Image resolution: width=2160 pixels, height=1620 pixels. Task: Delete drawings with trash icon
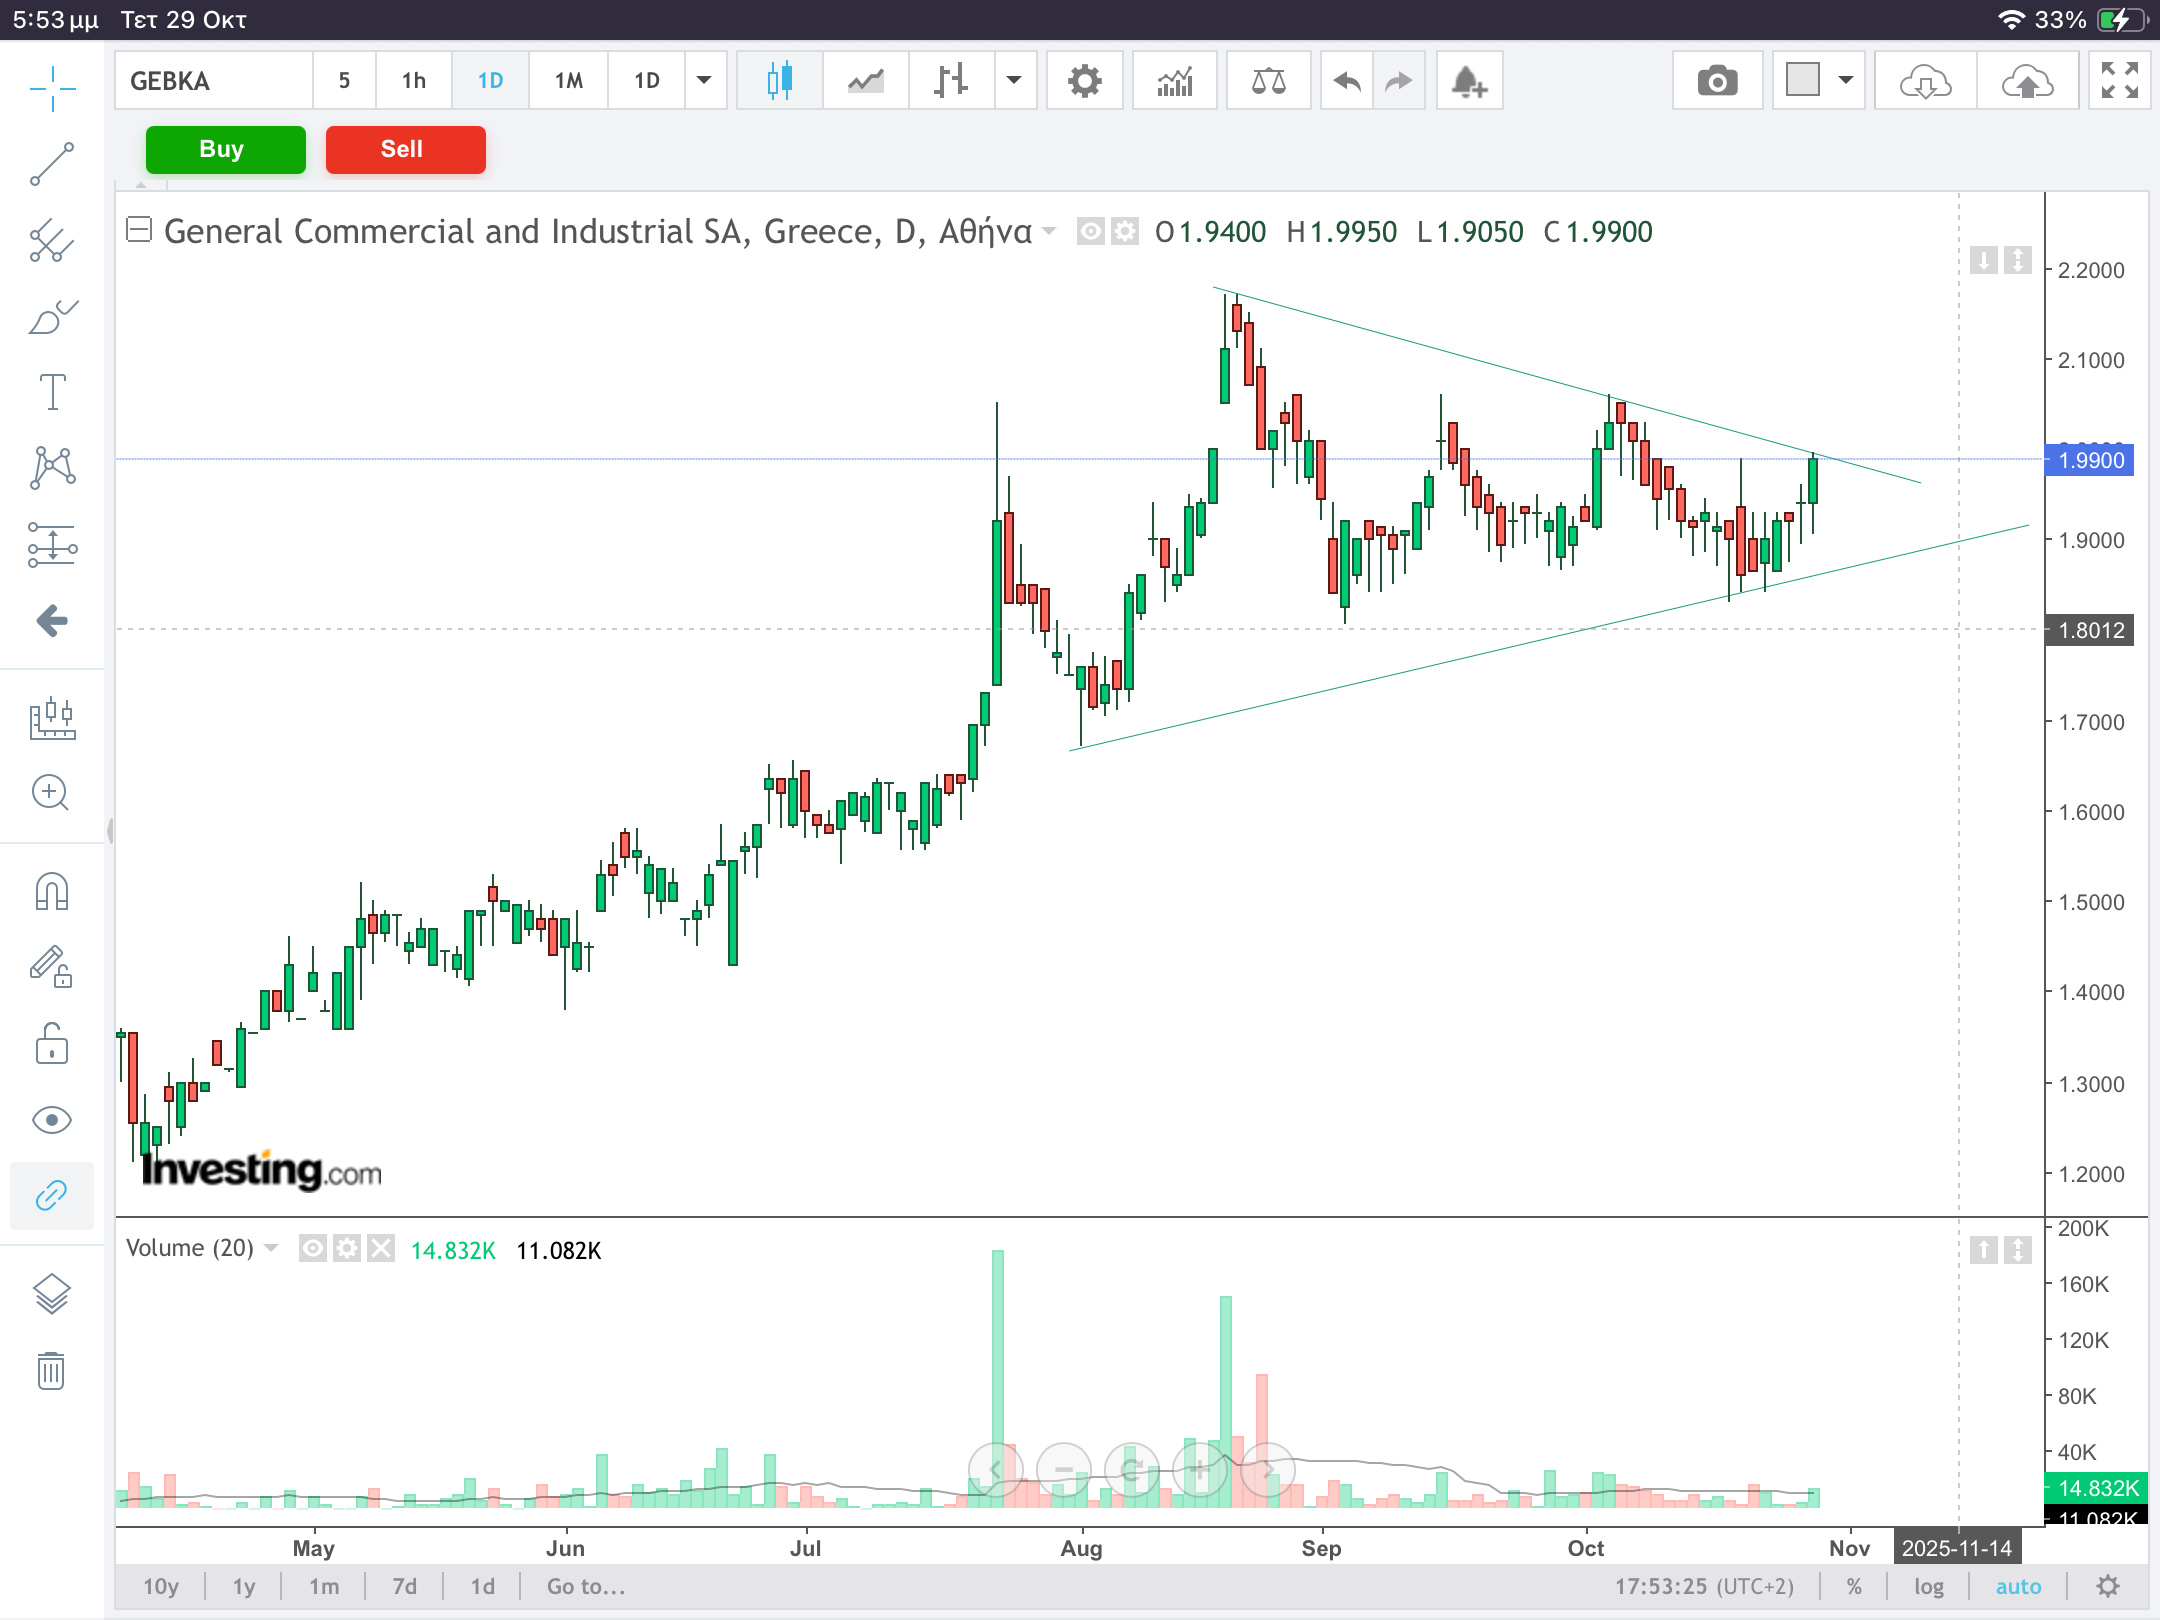pyautogui.click(x=52, y=1370)
